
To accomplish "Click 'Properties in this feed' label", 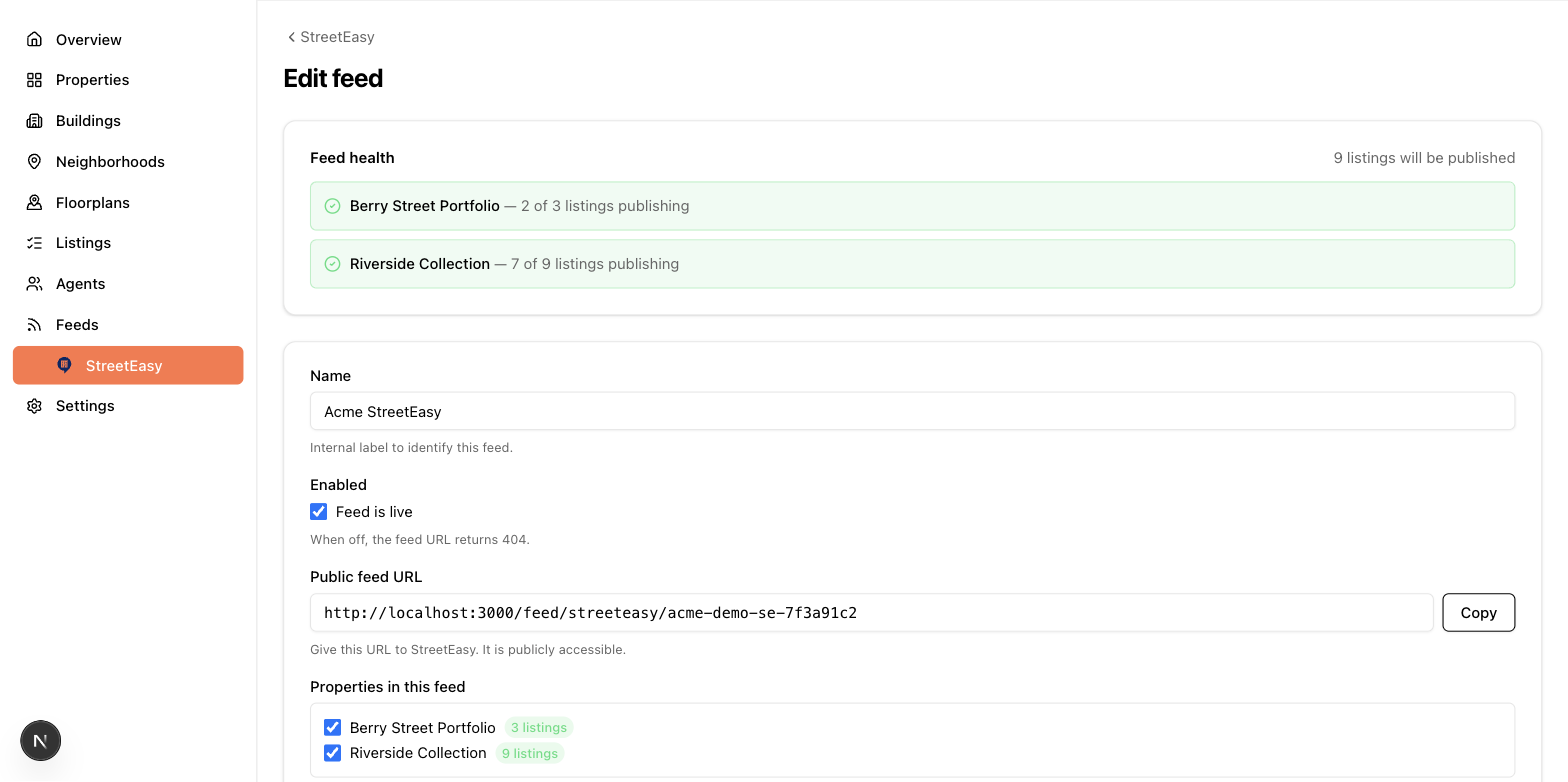I will tap(388, 687).
